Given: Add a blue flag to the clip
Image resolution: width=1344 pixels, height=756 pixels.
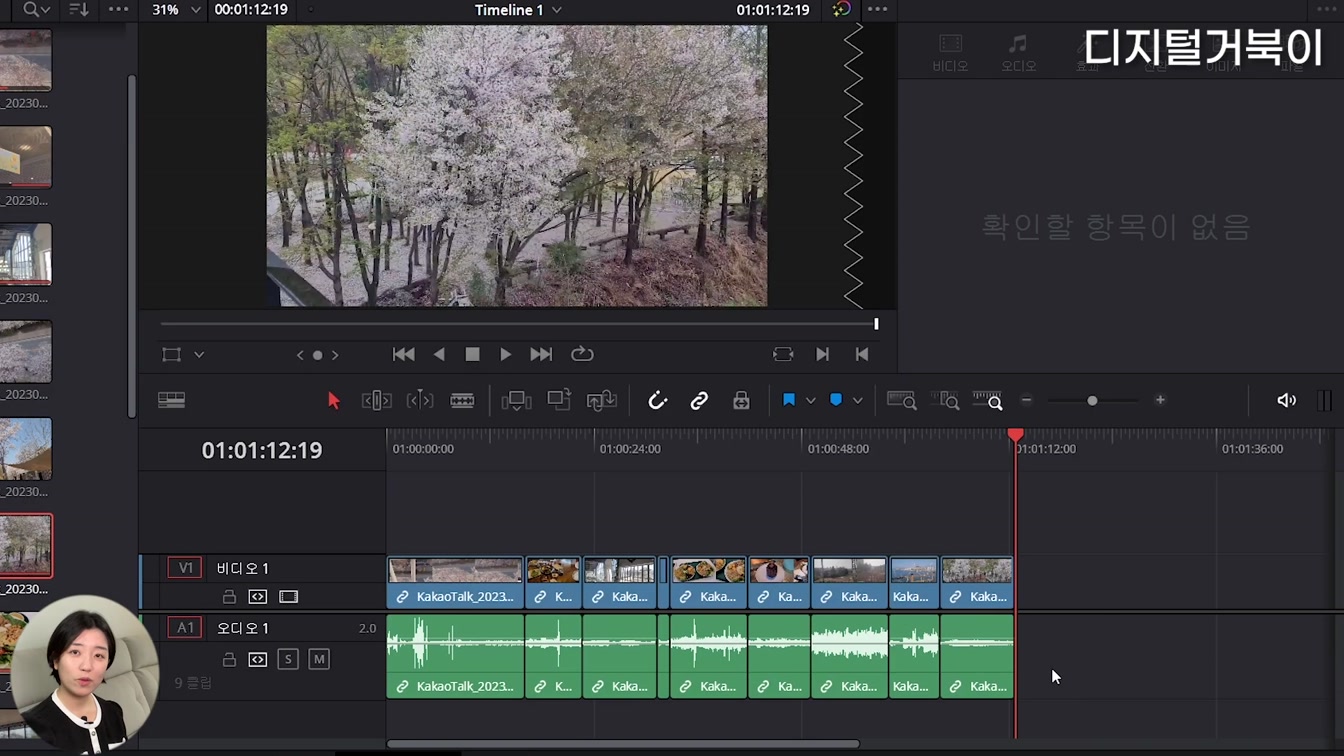Looking at the screenshot, I should click(789, 400).
